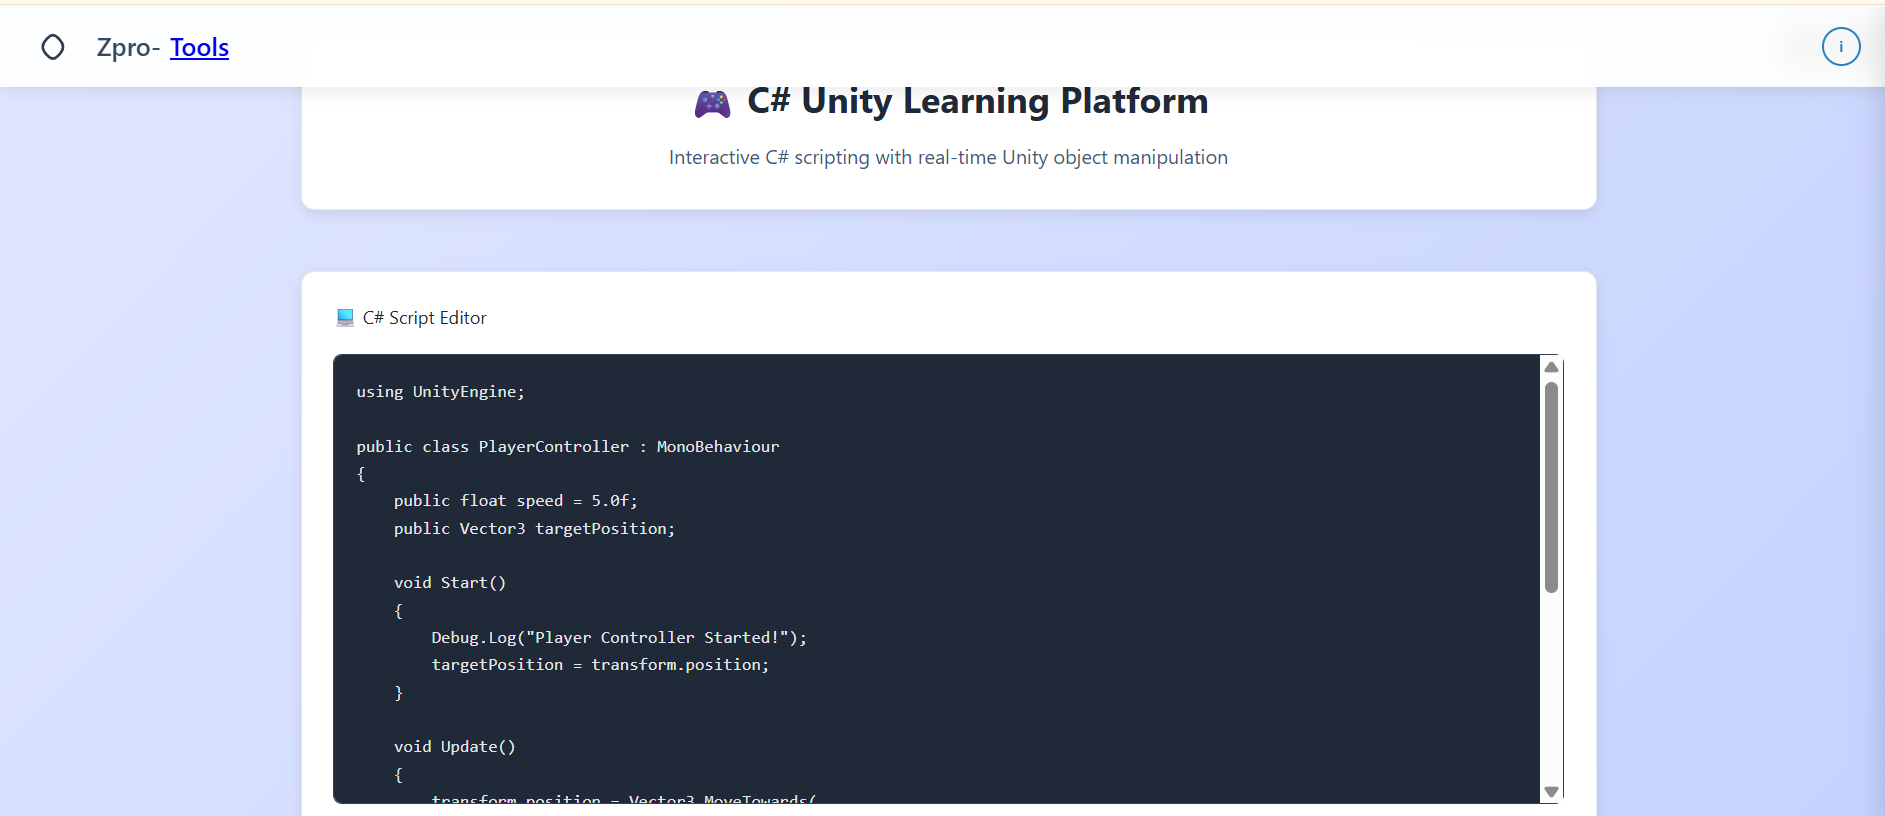This screenshot has height=816, width=1885.
Task: Click the 'public class PlayerController : MonoBehaviour' line
Action: pyautogui.click(x=568, y=447)
